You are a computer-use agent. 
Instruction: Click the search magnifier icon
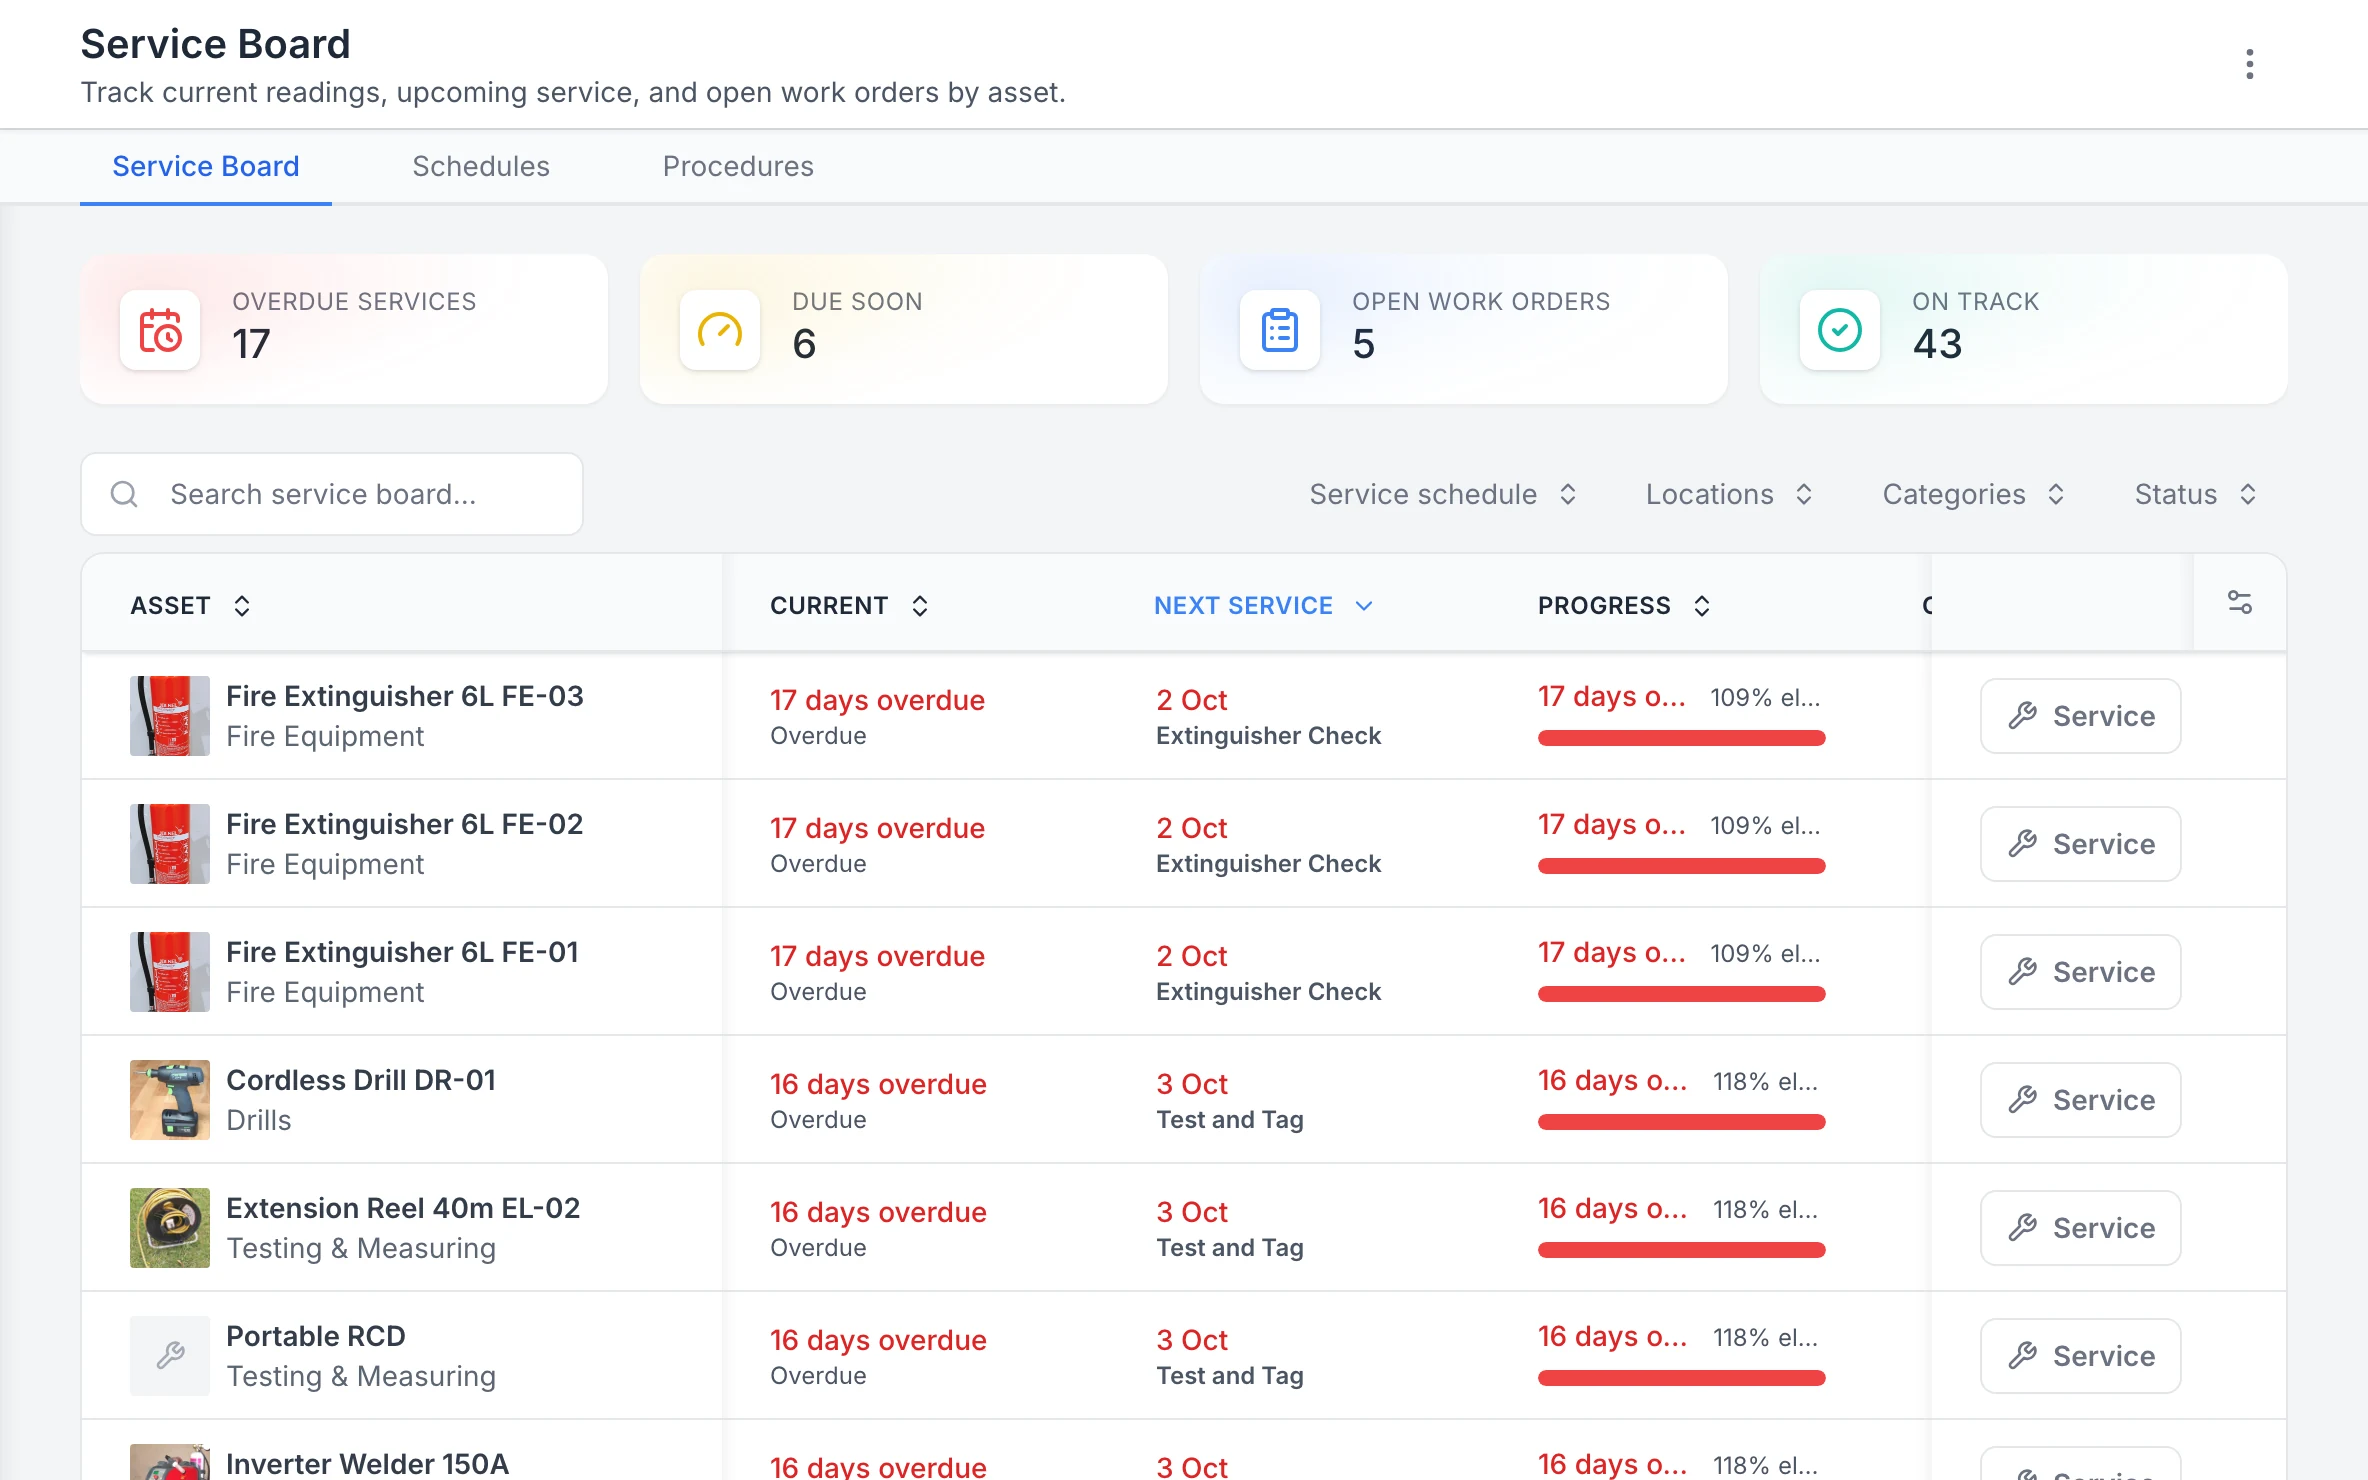(124, 494)
